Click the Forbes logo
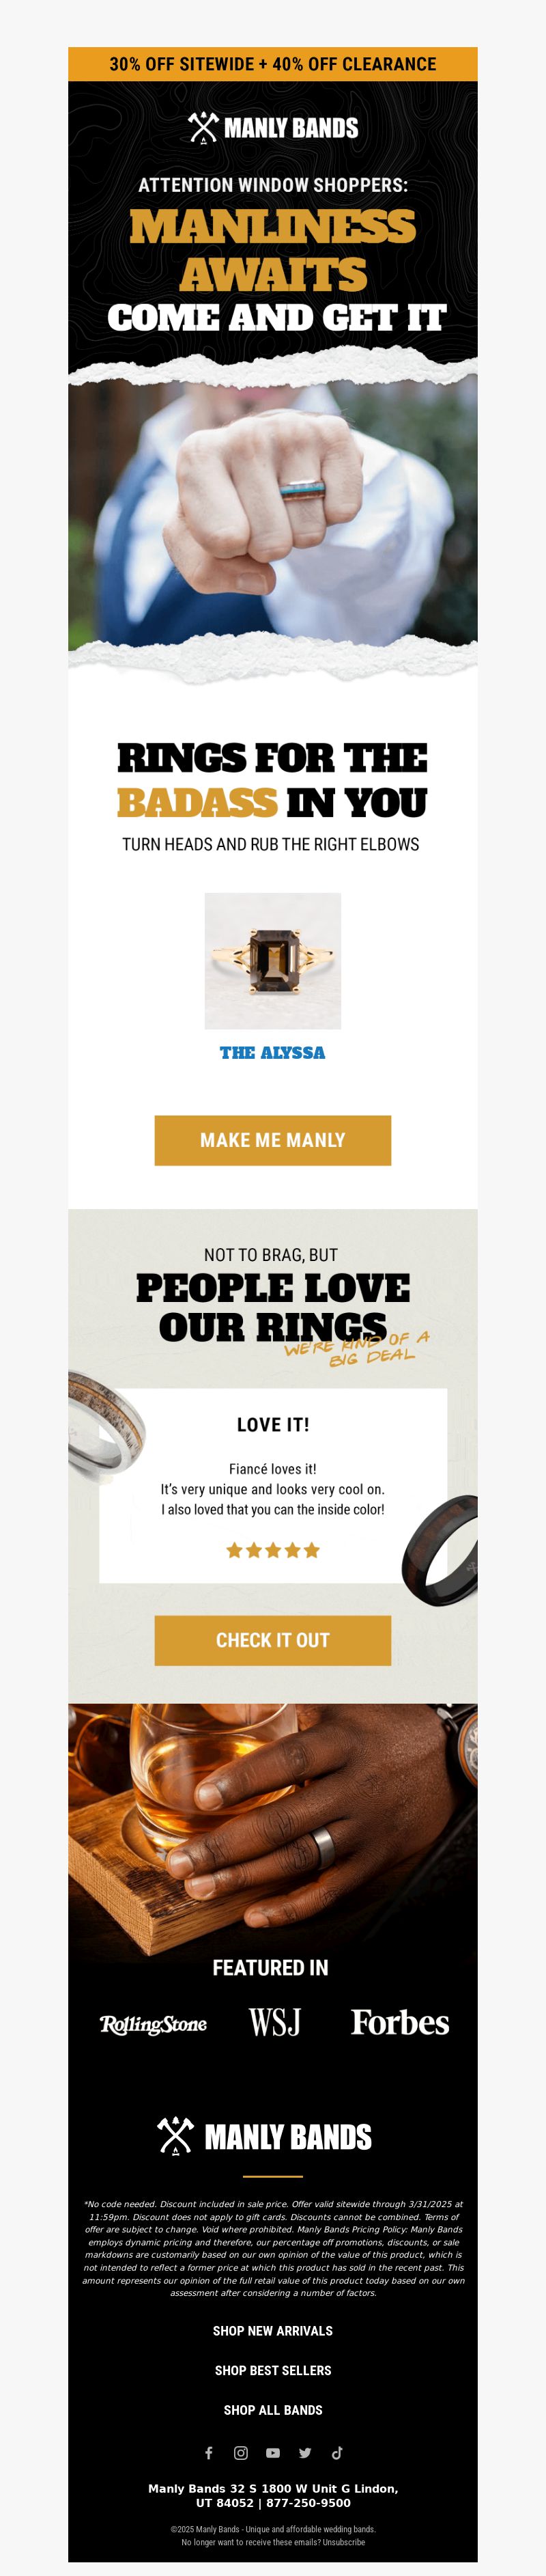Screen dimensions: 546x2576 point(399,2022)
